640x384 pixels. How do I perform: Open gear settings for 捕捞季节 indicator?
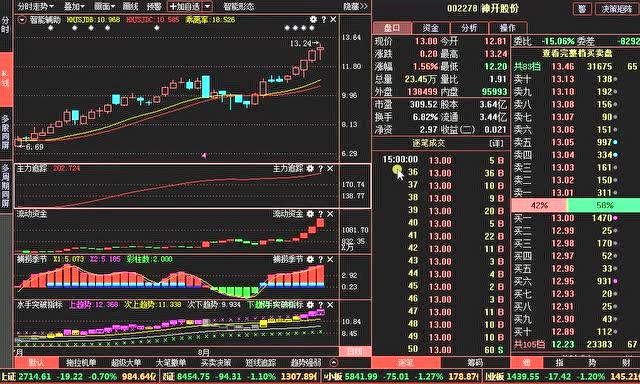coord(310,260)
